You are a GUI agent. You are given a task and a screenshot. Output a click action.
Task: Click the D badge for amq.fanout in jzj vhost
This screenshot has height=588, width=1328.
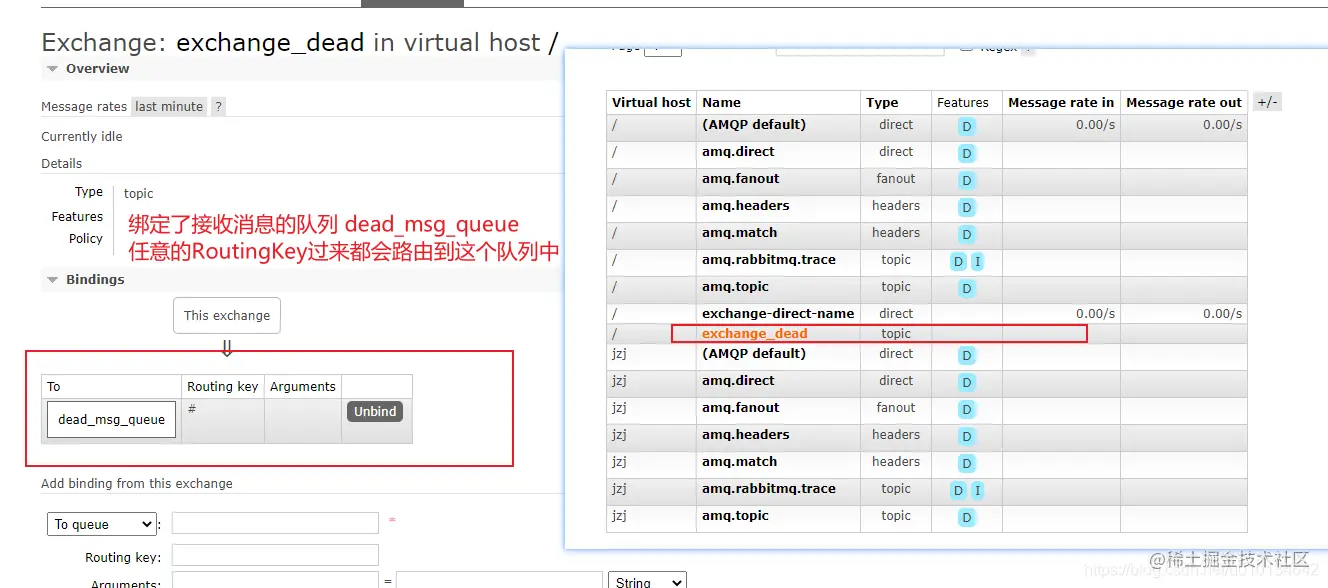tap(967, 410)
